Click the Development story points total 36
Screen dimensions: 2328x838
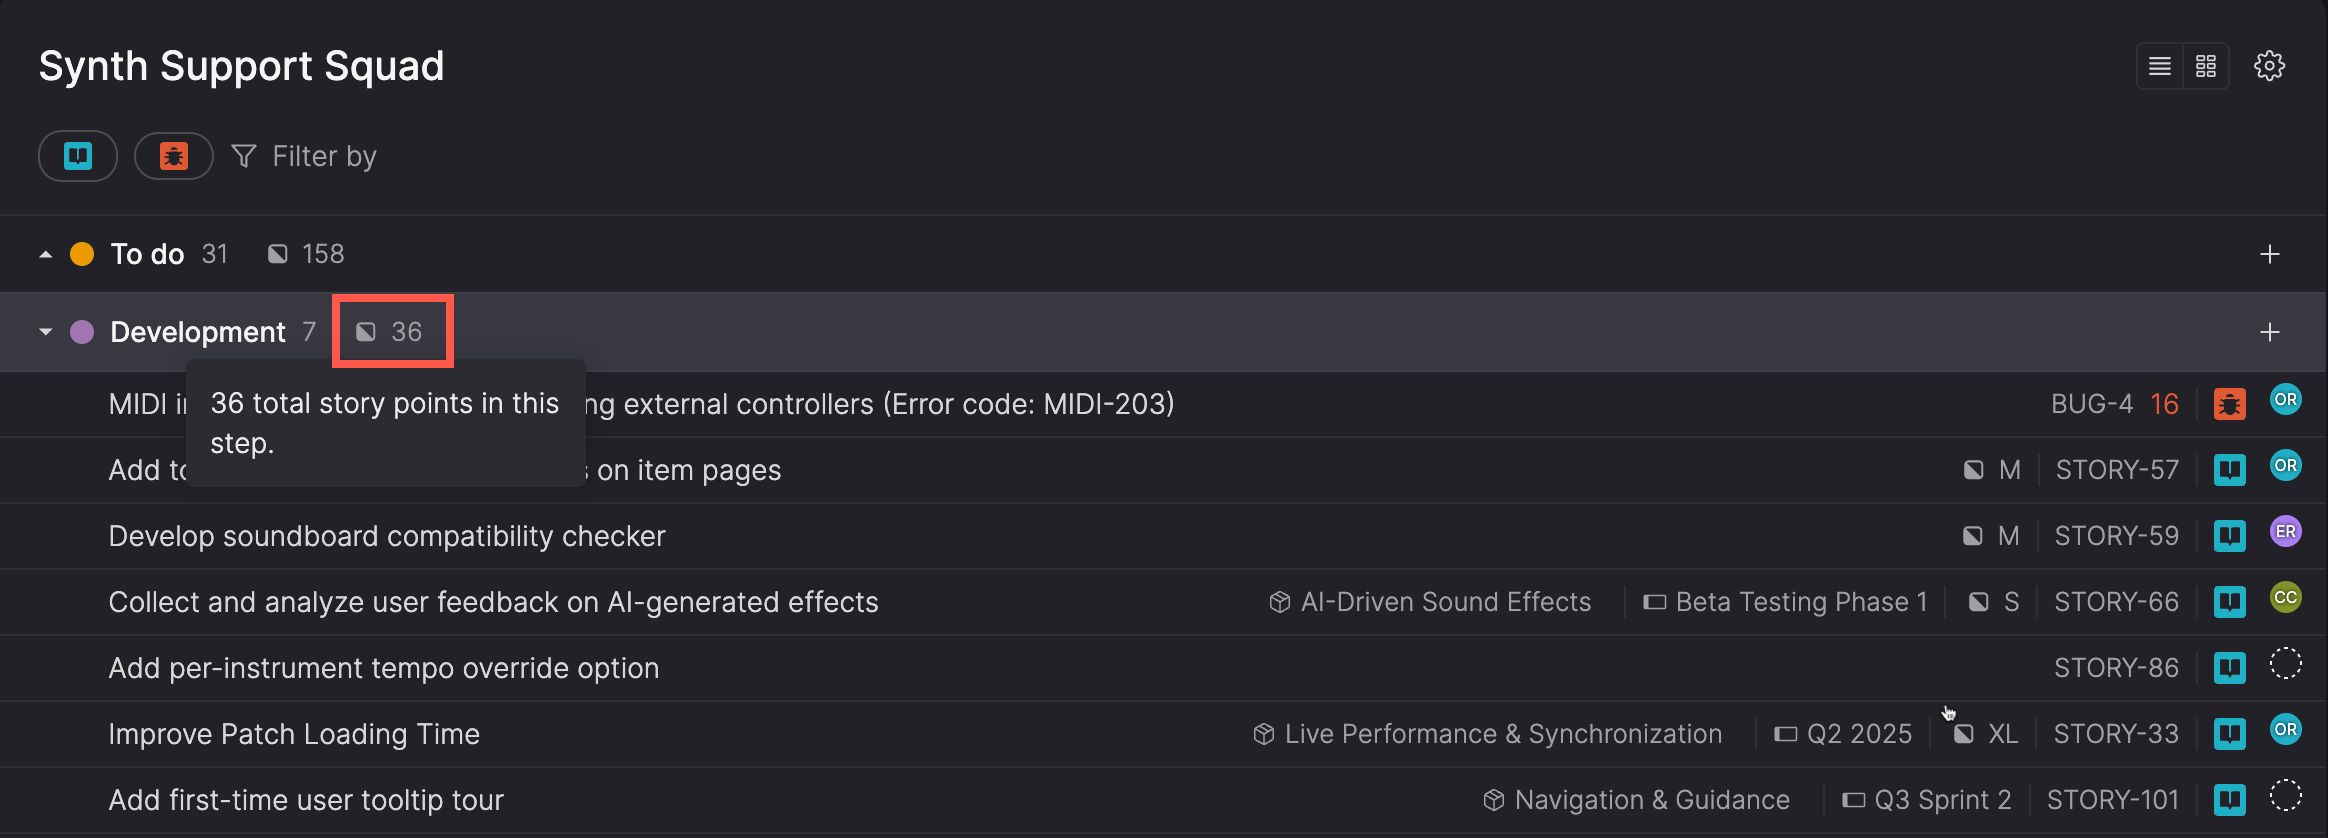[x=391, y=332]
